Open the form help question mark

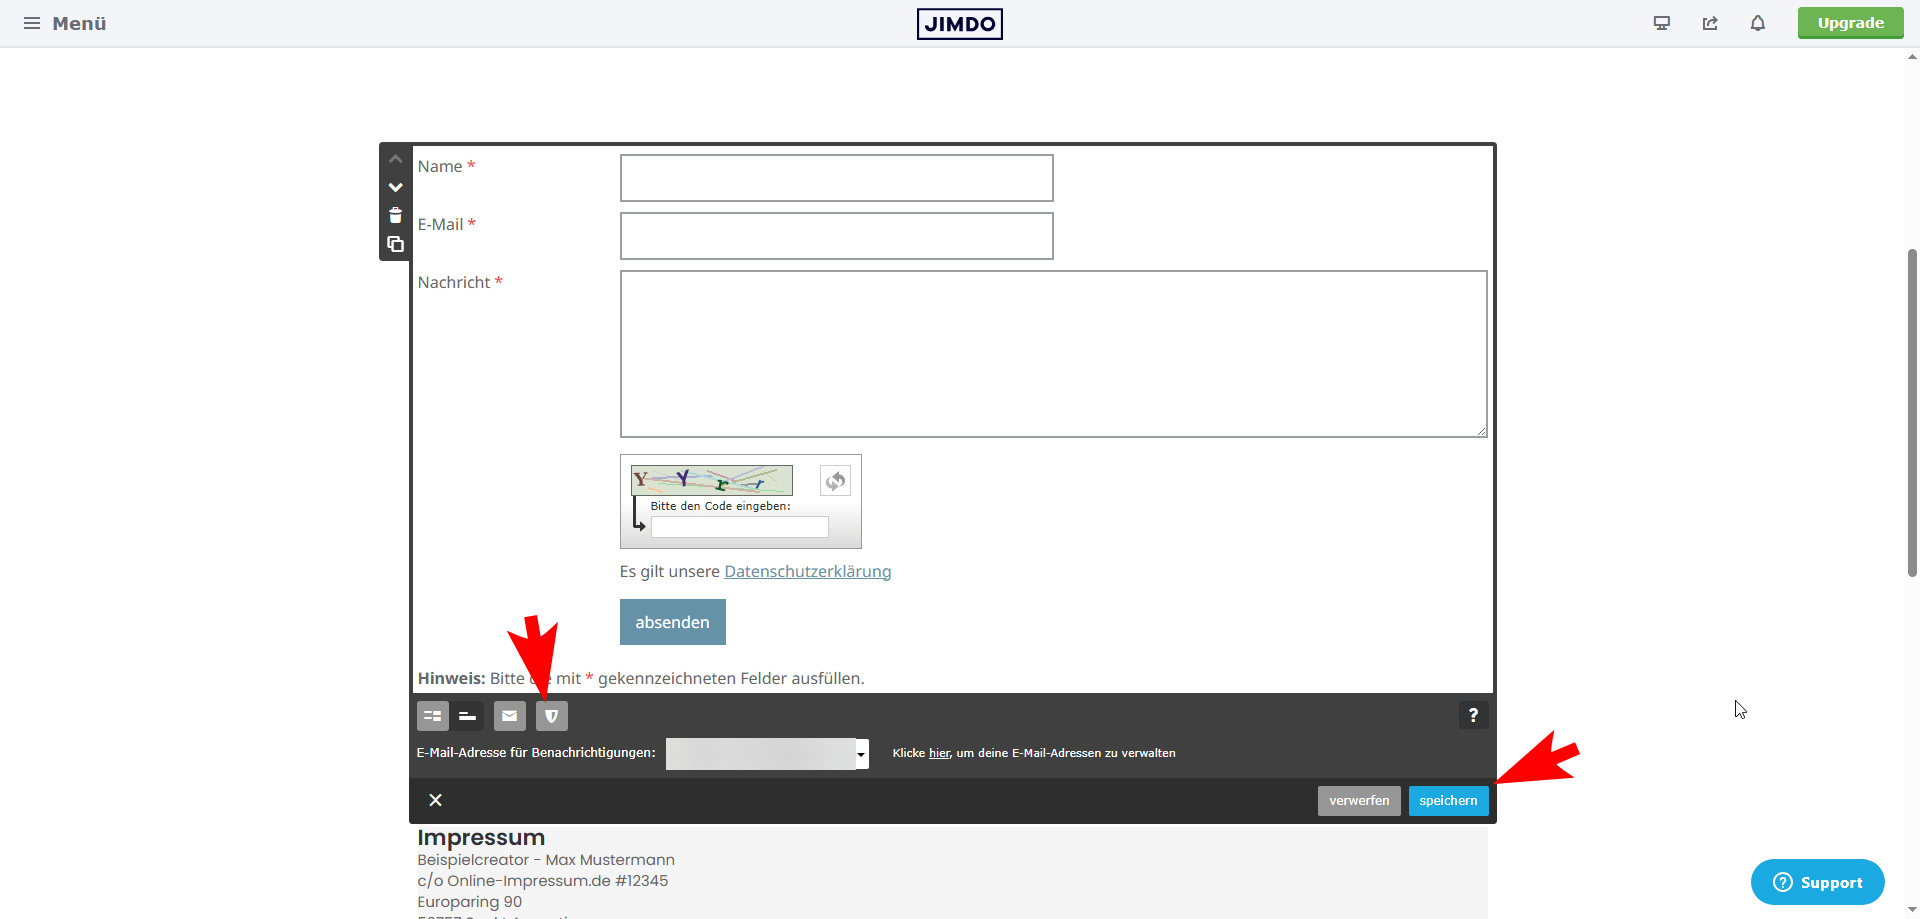tap(1473, 715)
